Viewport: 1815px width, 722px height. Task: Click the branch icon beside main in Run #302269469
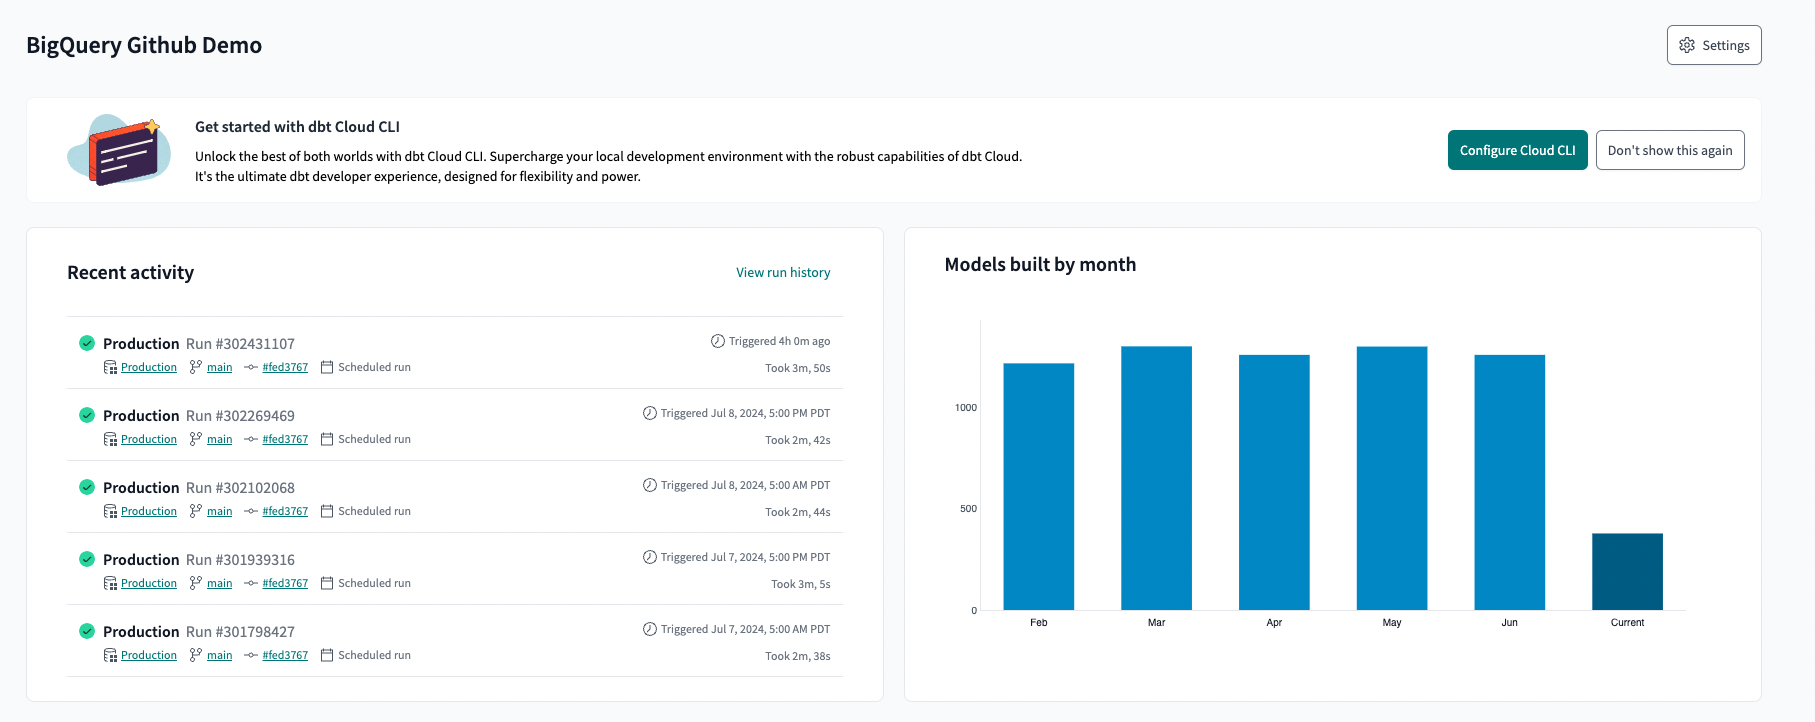196,439
